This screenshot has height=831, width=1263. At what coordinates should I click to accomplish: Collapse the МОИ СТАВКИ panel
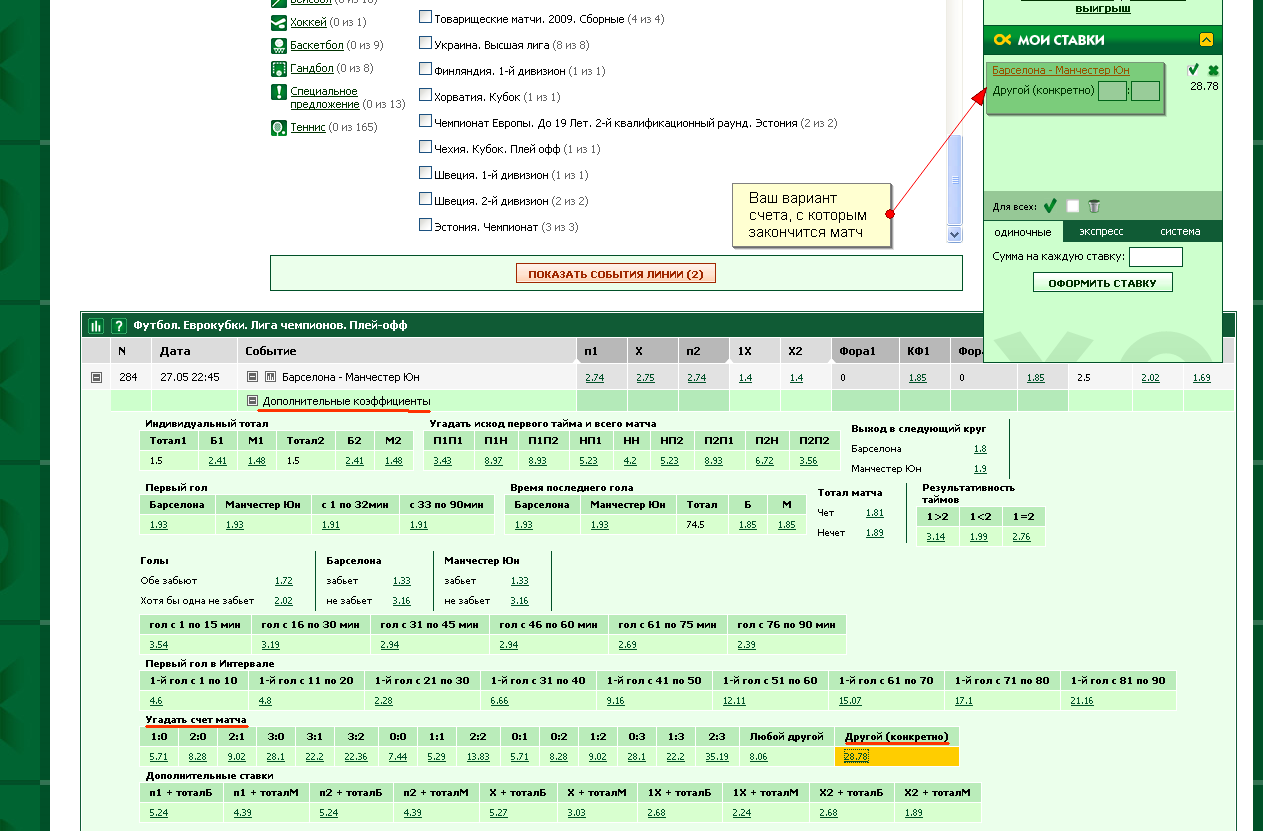tap(1206, 40)
